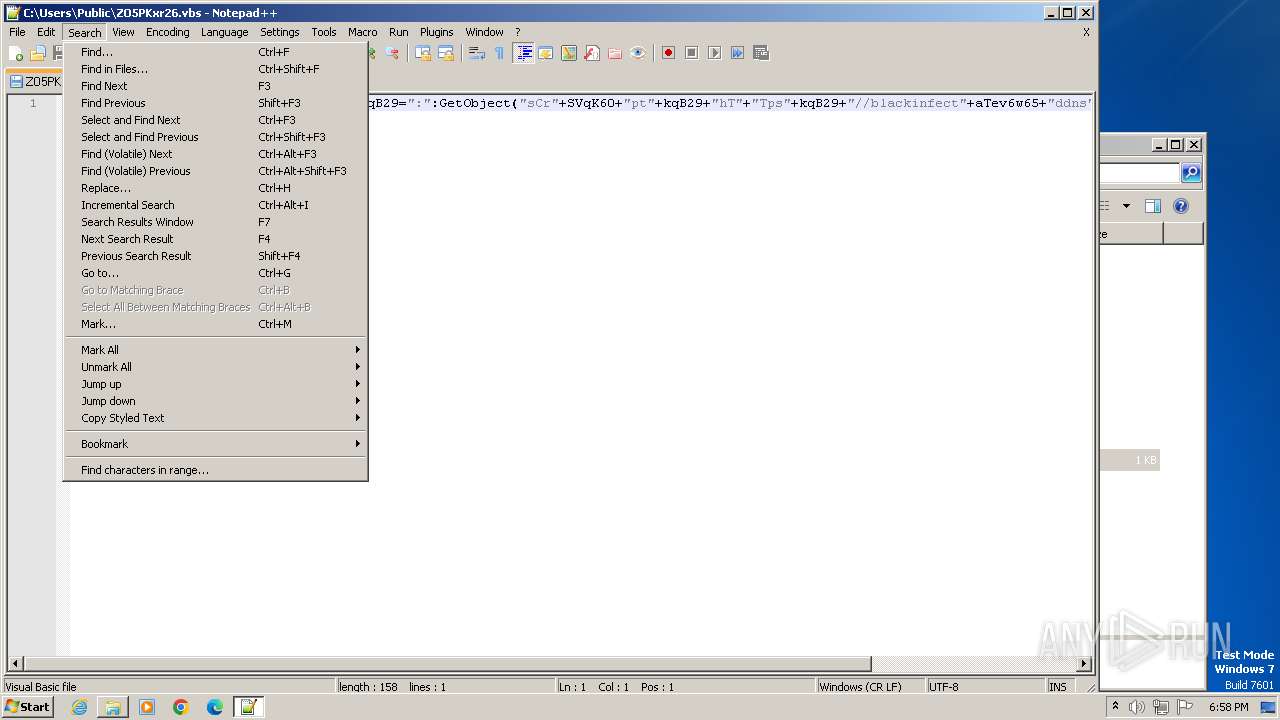1280x720 pixels.
Task: Open the Edit menu
Action: pyautogui.click(x=46, y=32)
